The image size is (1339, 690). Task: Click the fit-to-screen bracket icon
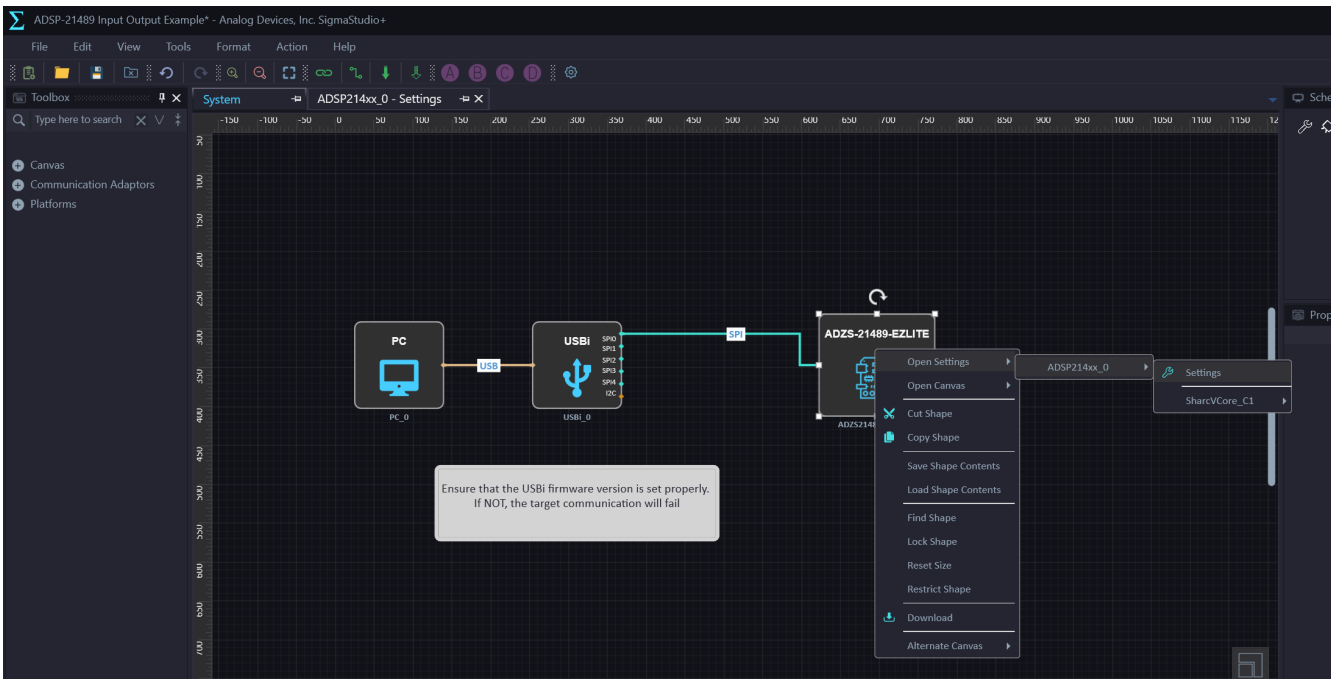click(x=289, y=73)
